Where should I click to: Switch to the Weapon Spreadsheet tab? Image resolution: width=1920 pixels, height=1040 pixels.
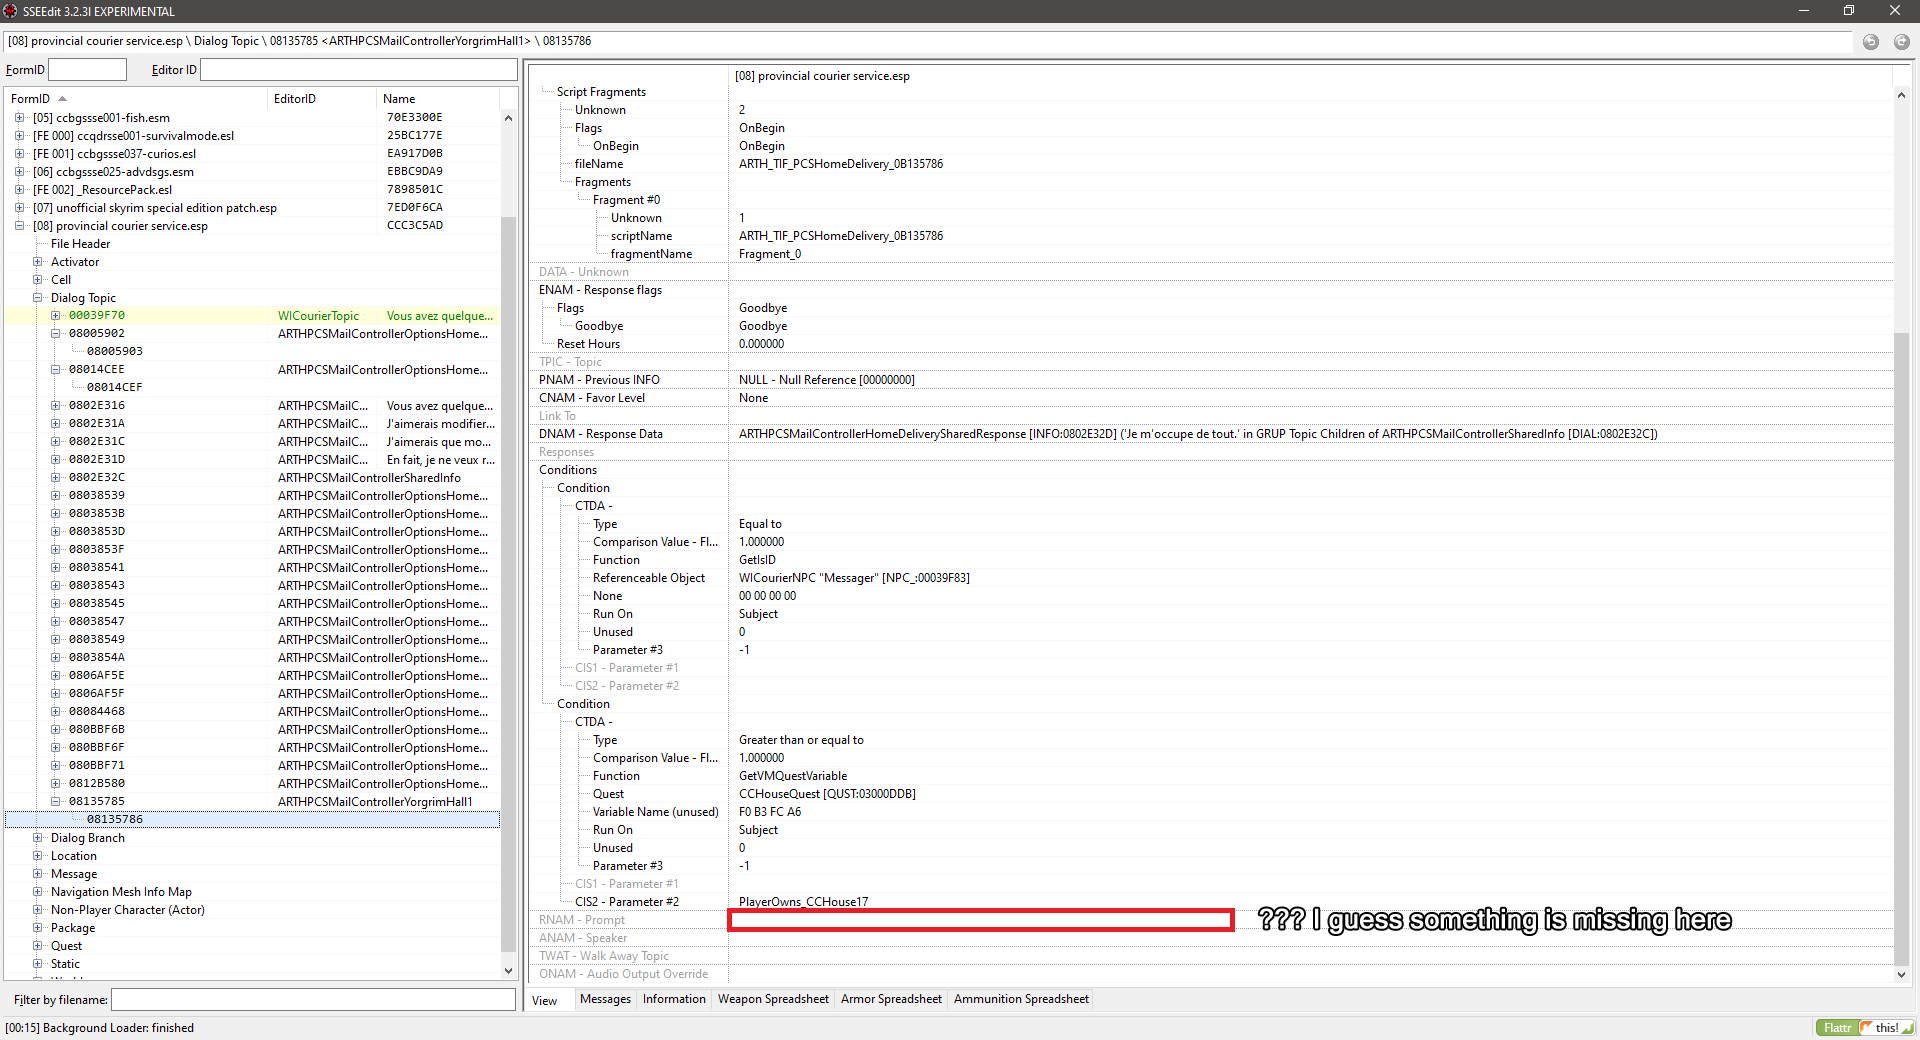(773, 999)
